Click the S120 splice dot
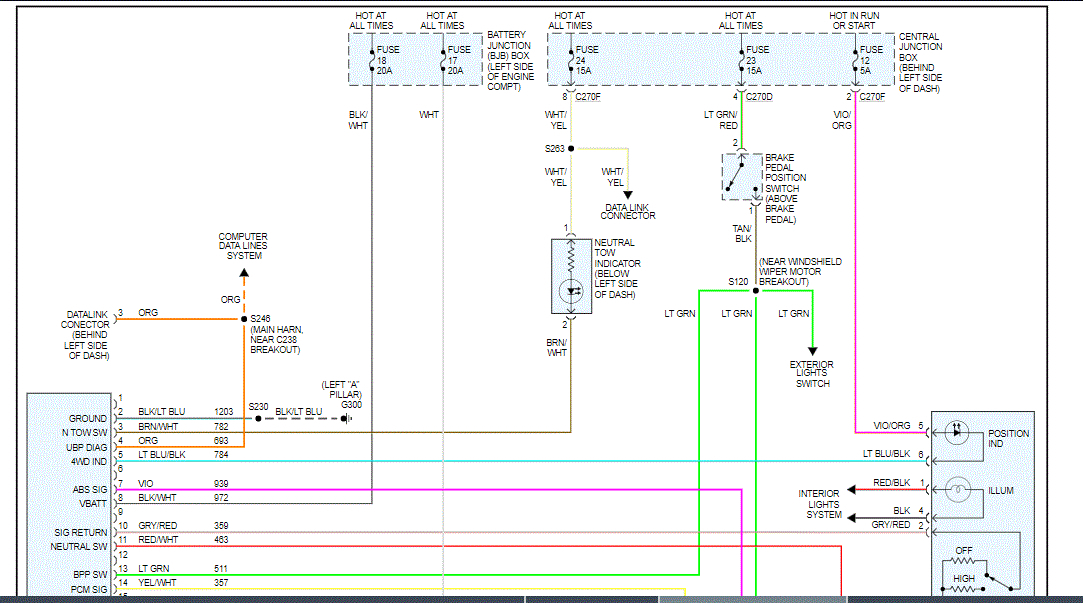This screenshot has width=1083, height=603. 755,291
